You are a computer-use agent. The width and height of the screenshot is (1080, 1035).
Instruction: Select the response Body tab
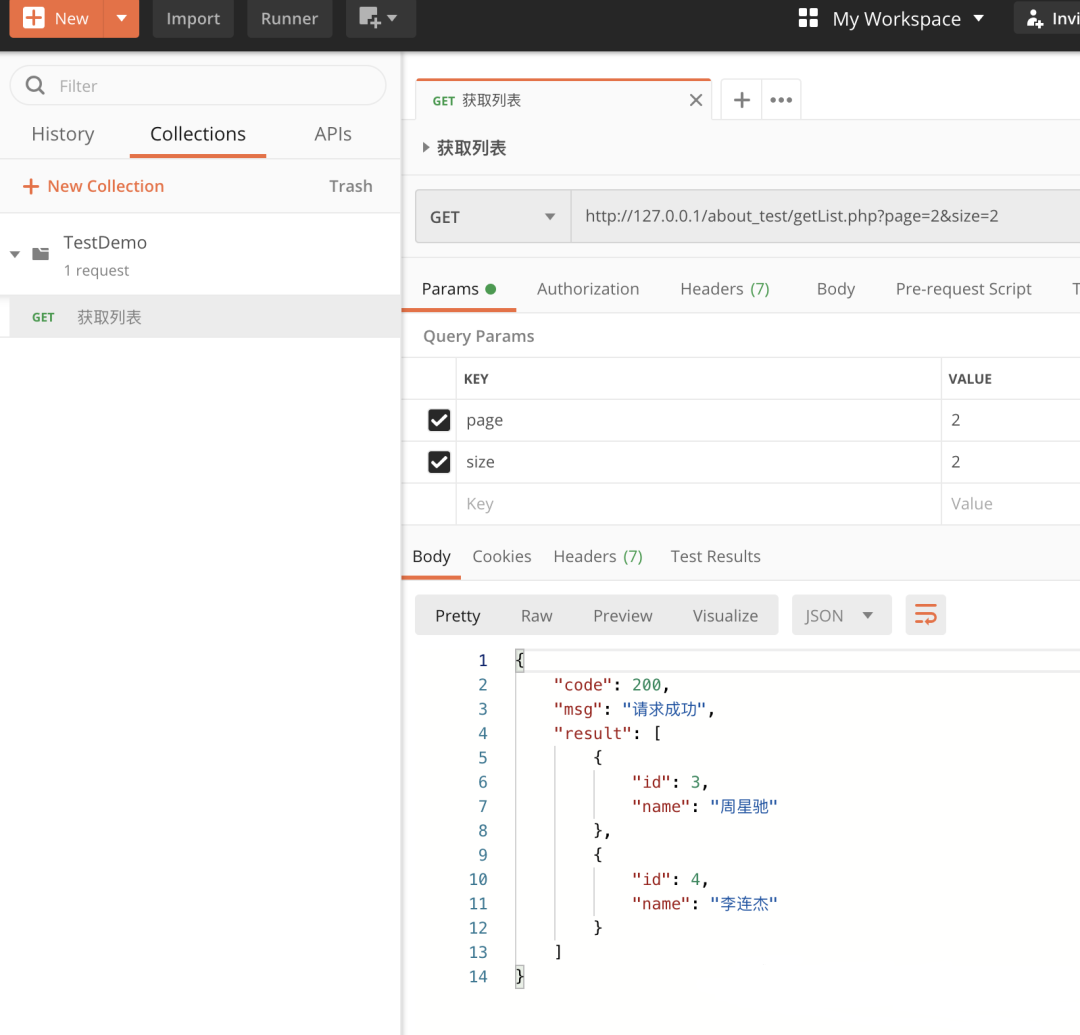pos(431,556)
